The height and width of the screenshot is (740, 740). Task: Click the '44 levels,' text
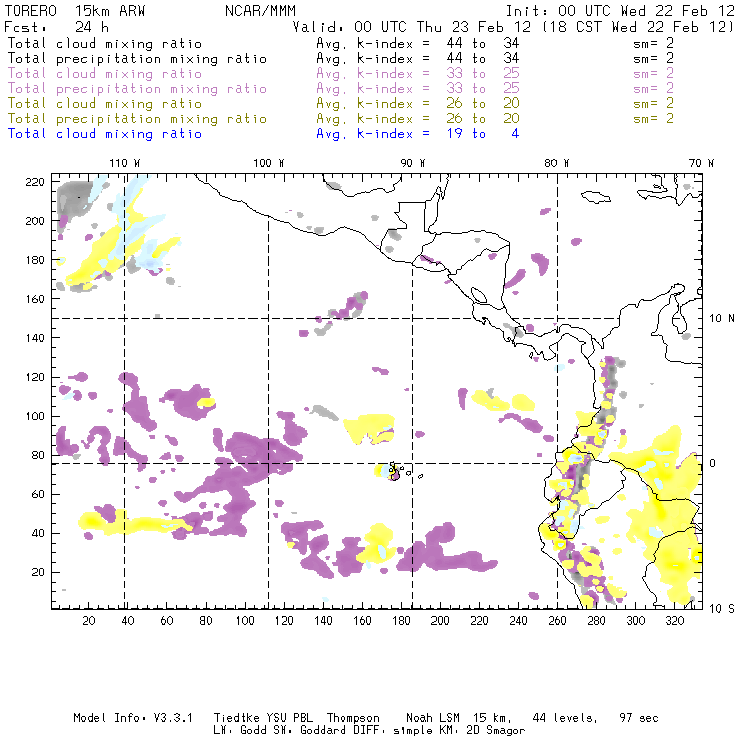(x=565, y=718)
